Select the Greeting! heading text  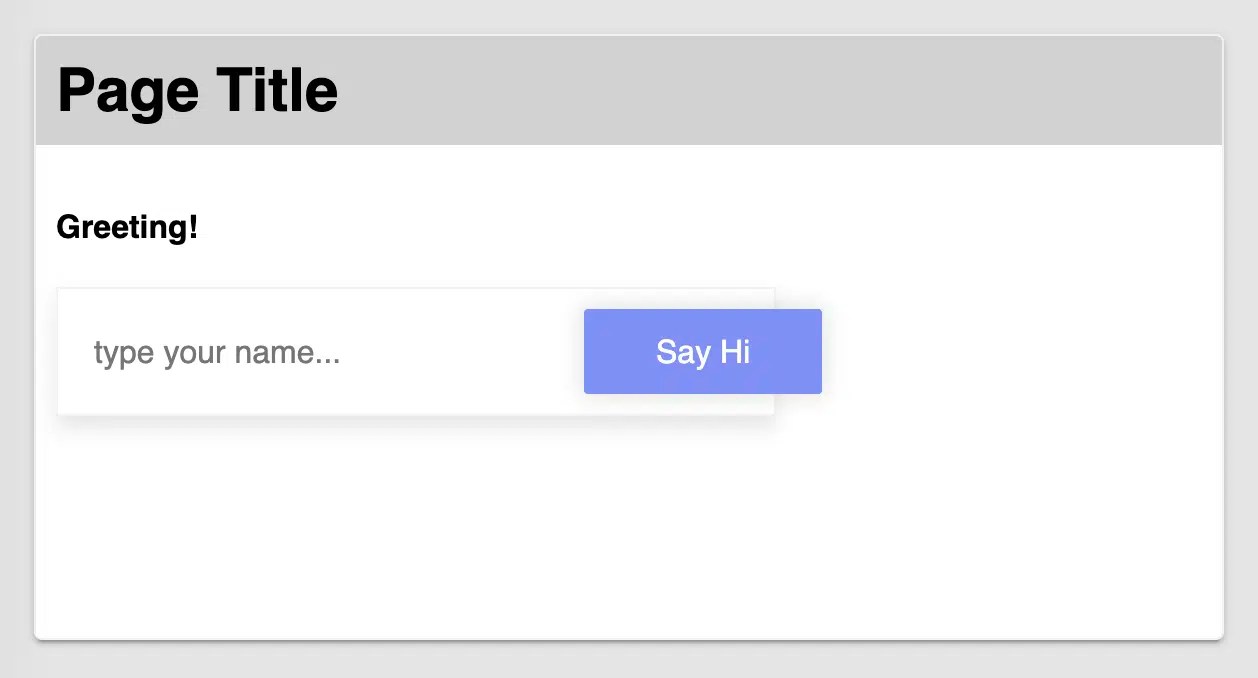click(126, 227)
